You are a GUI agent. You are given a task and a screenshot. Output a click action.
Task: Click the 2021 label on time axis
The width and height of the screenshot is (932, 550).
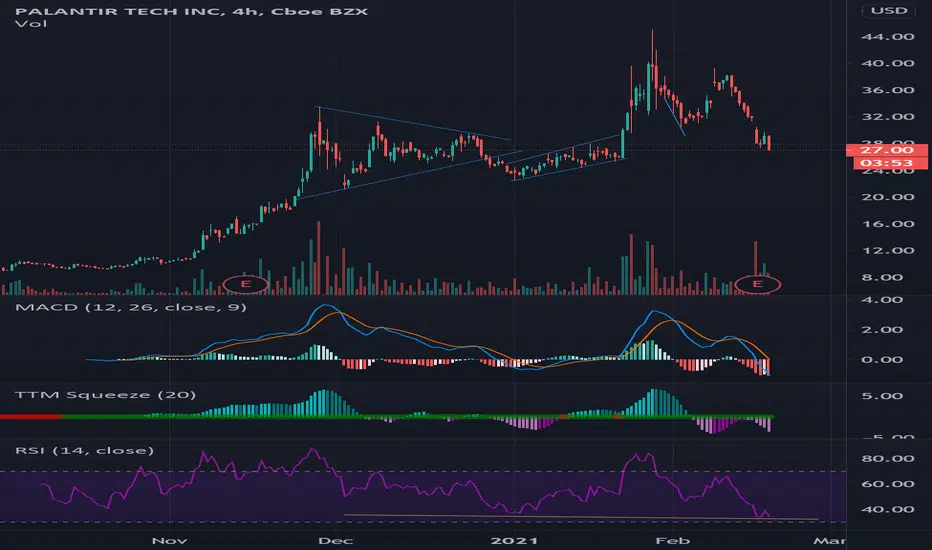pyautogui.click(x=514, y=540)
